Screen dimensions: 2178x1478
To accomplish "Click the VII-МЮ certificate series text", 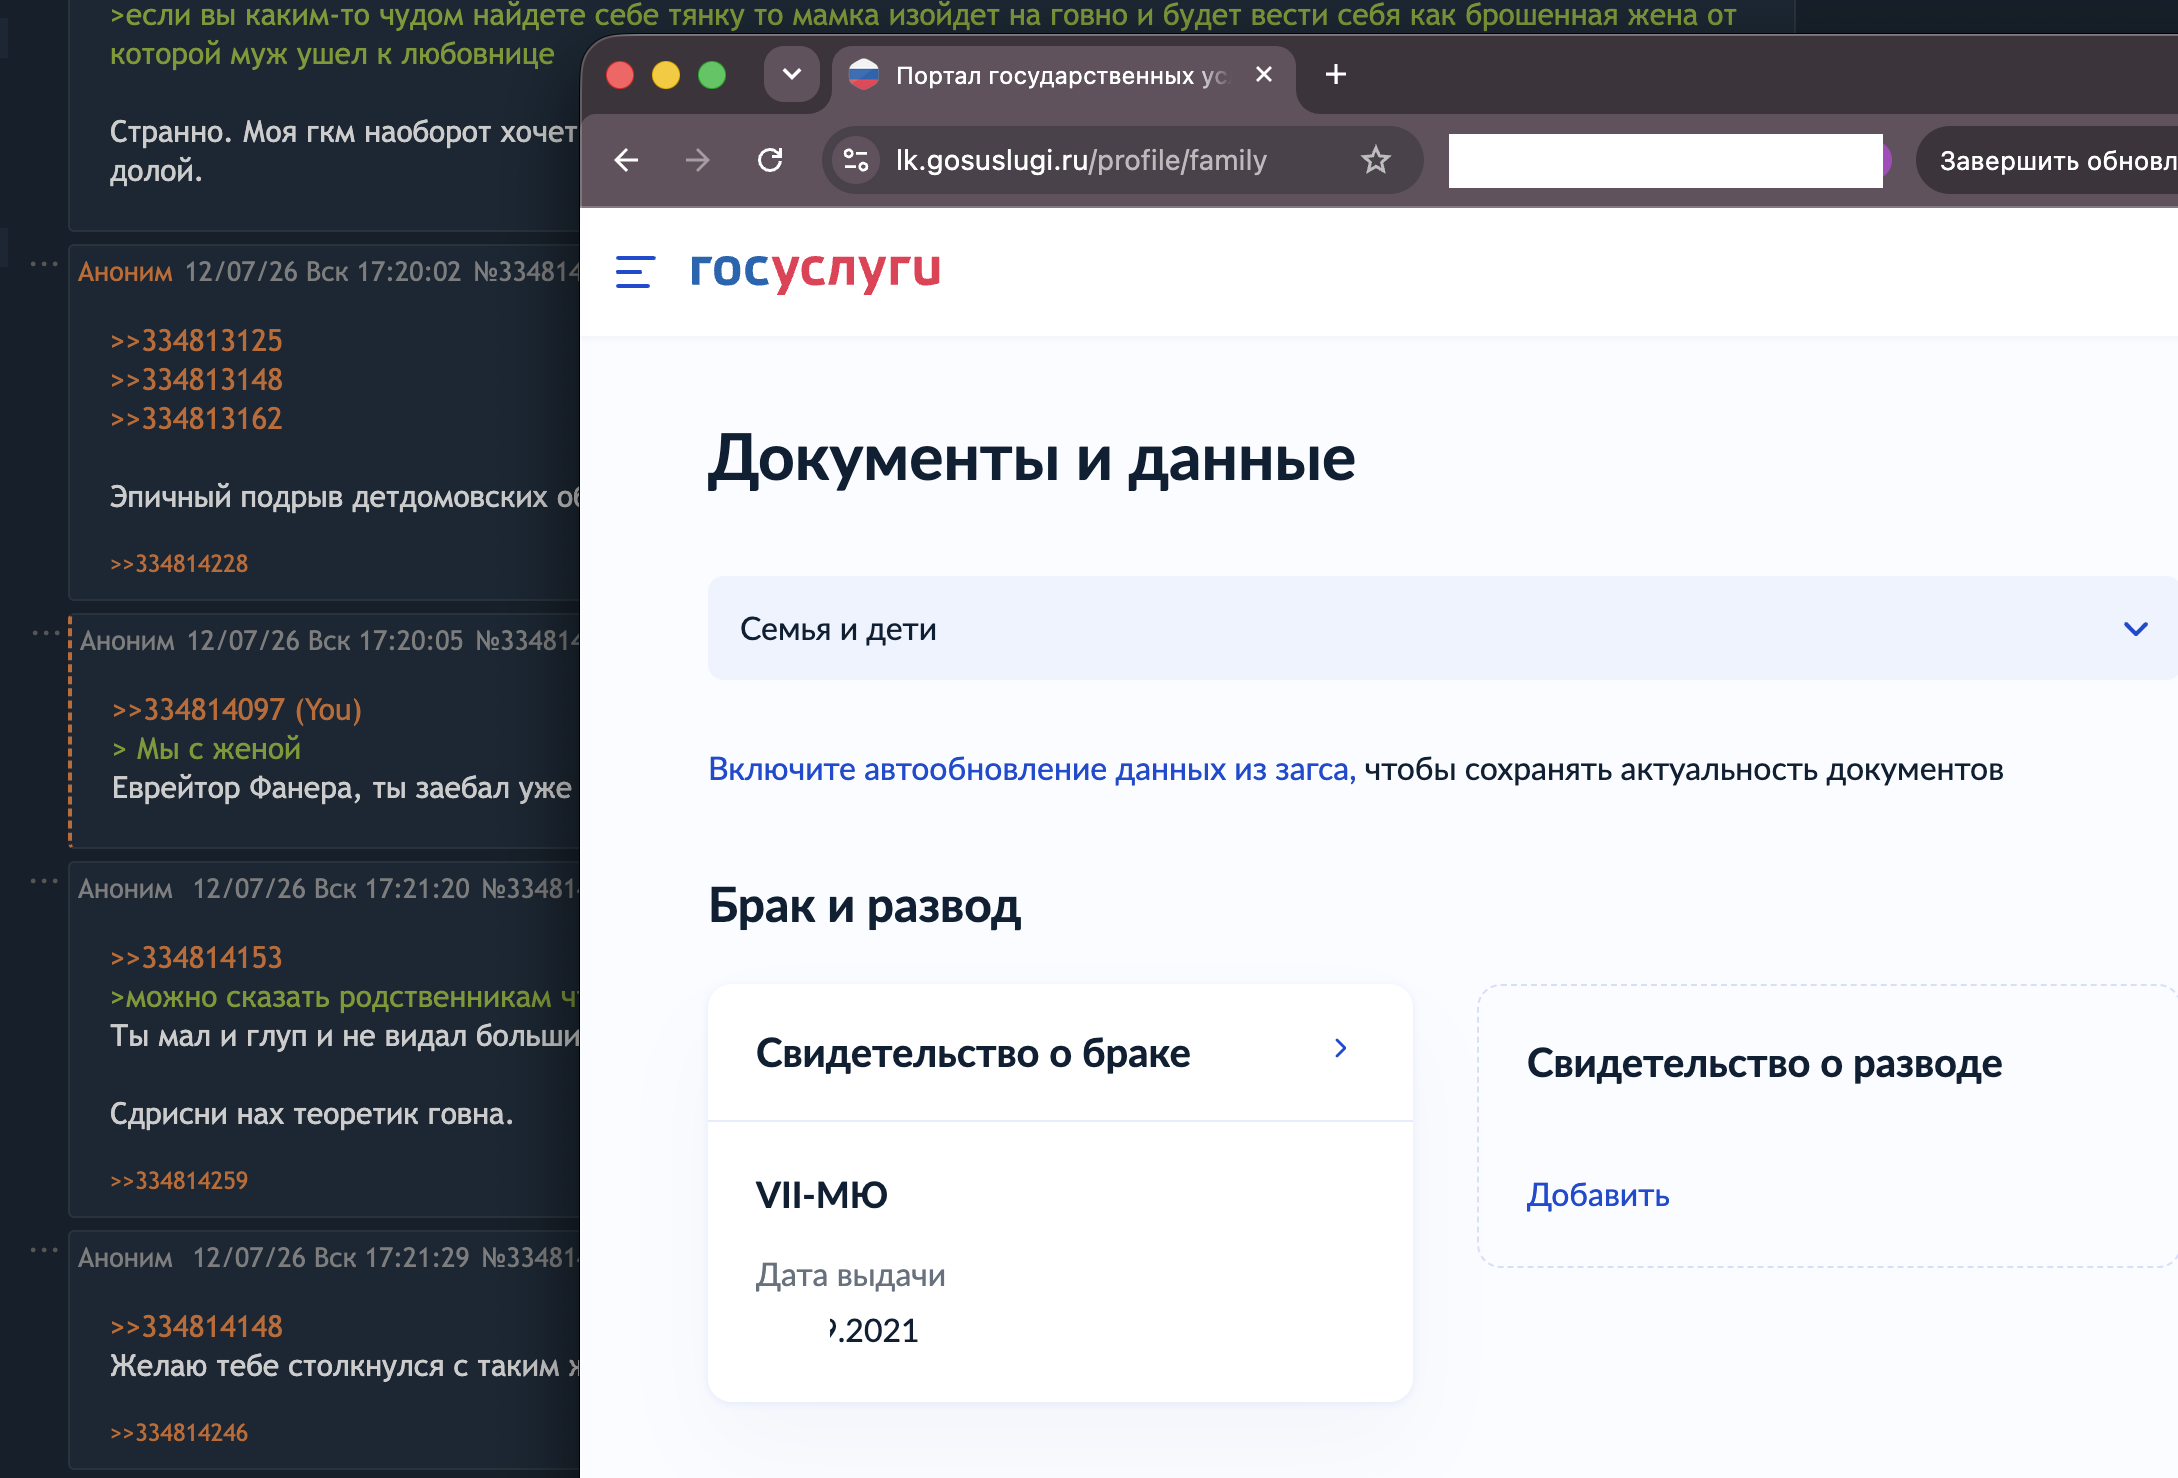I will point(822,1195).
